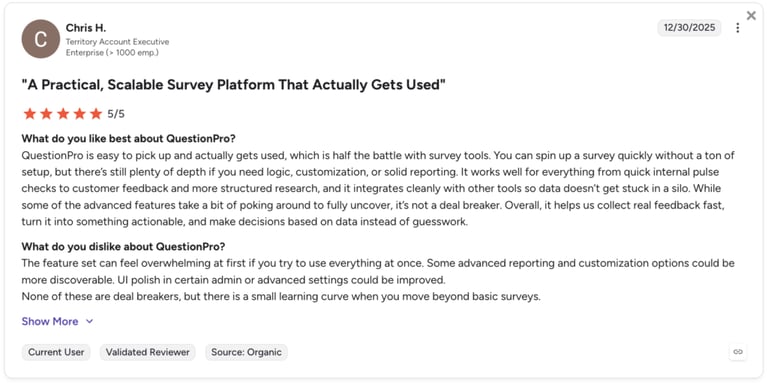Select the fourth orange rating star

(x=79, y=114)
